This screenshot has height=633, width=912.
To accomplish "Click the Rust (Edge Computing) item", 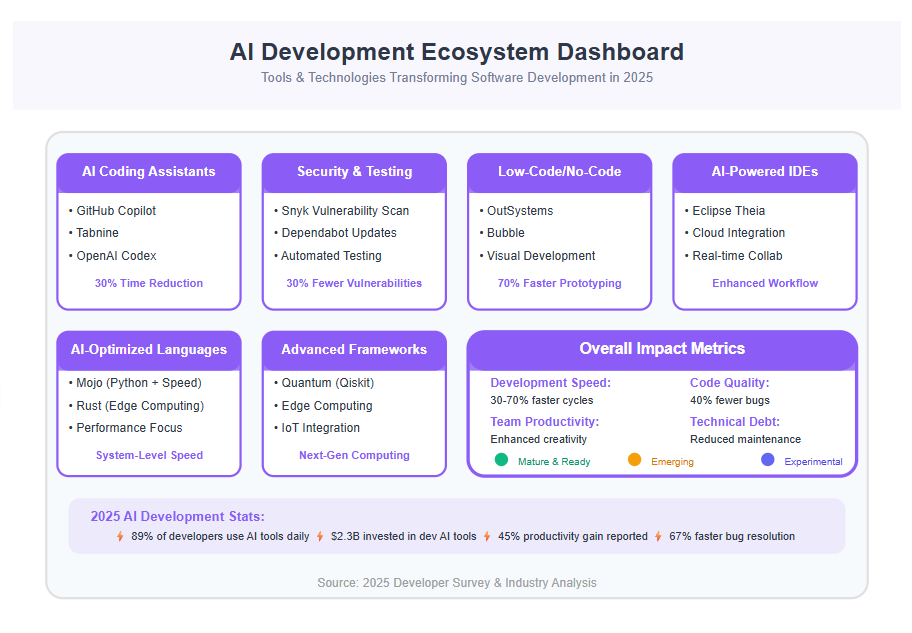I will pos(136,406).
